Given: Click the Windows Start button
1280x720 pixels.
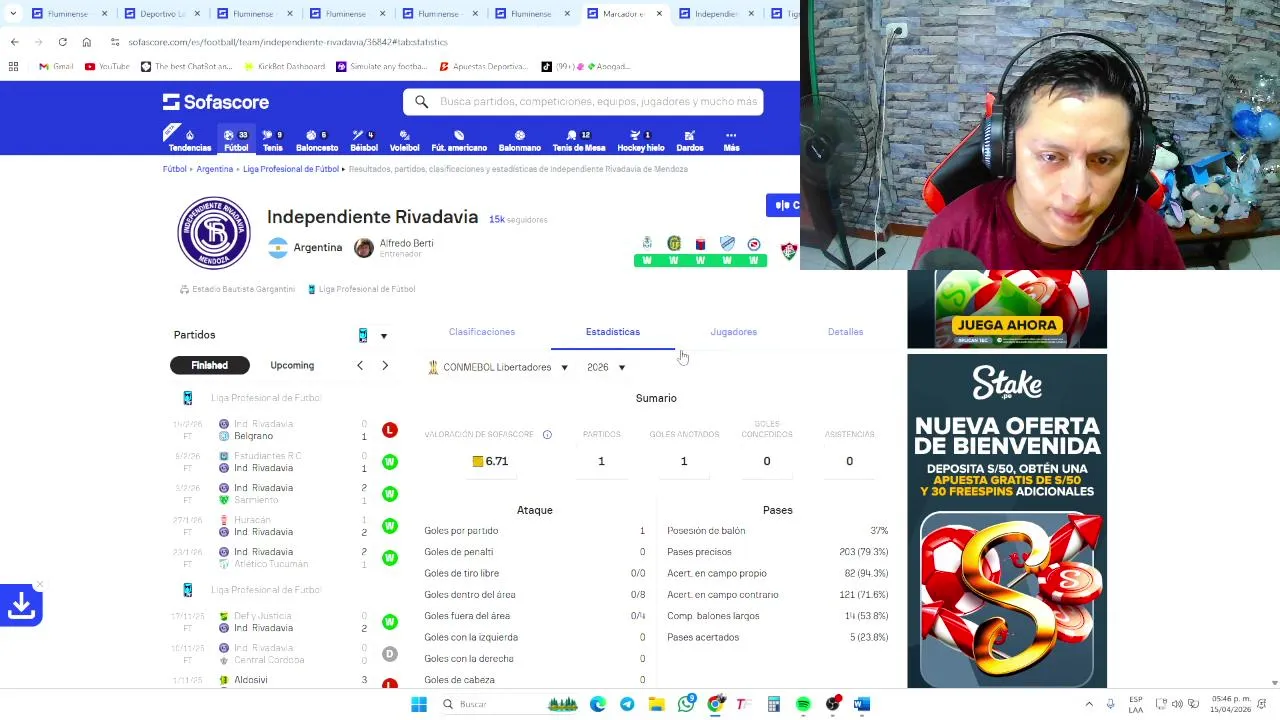Looking at the screenshot, I should [419, 704].
